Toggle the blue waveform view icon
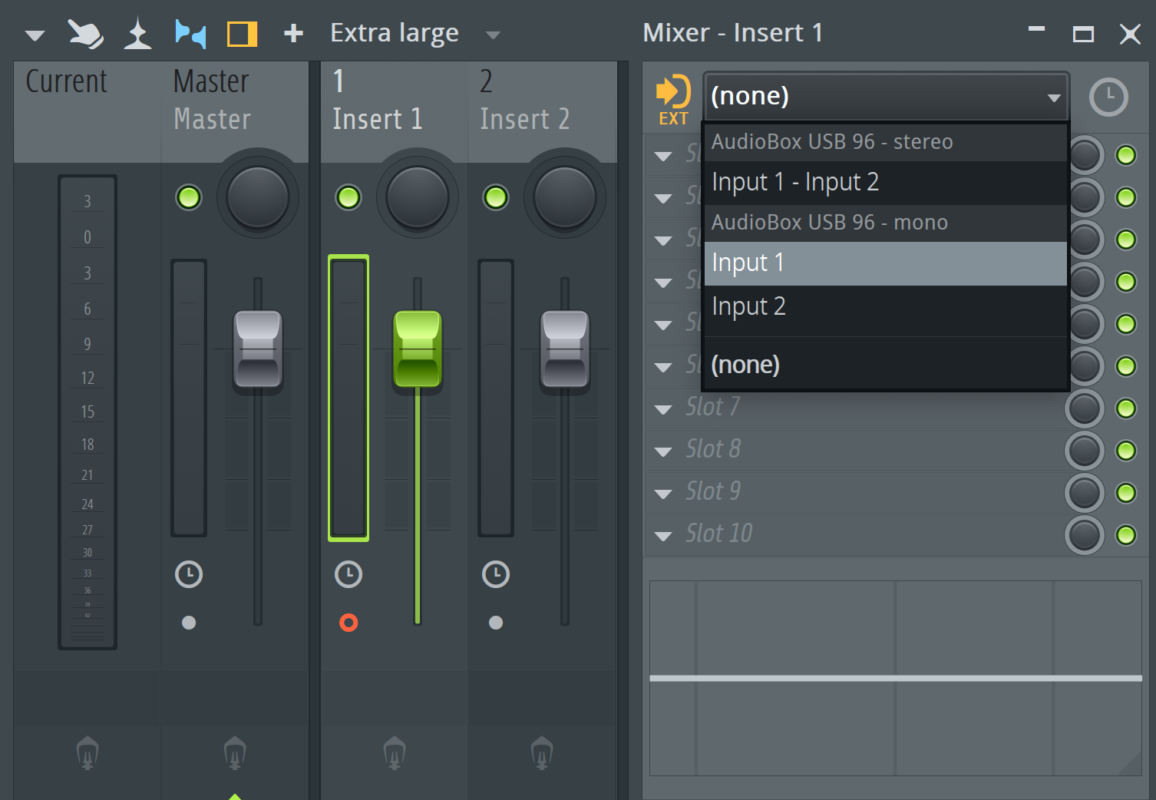This screenshot has width=1156, height=800. point(190,34)
